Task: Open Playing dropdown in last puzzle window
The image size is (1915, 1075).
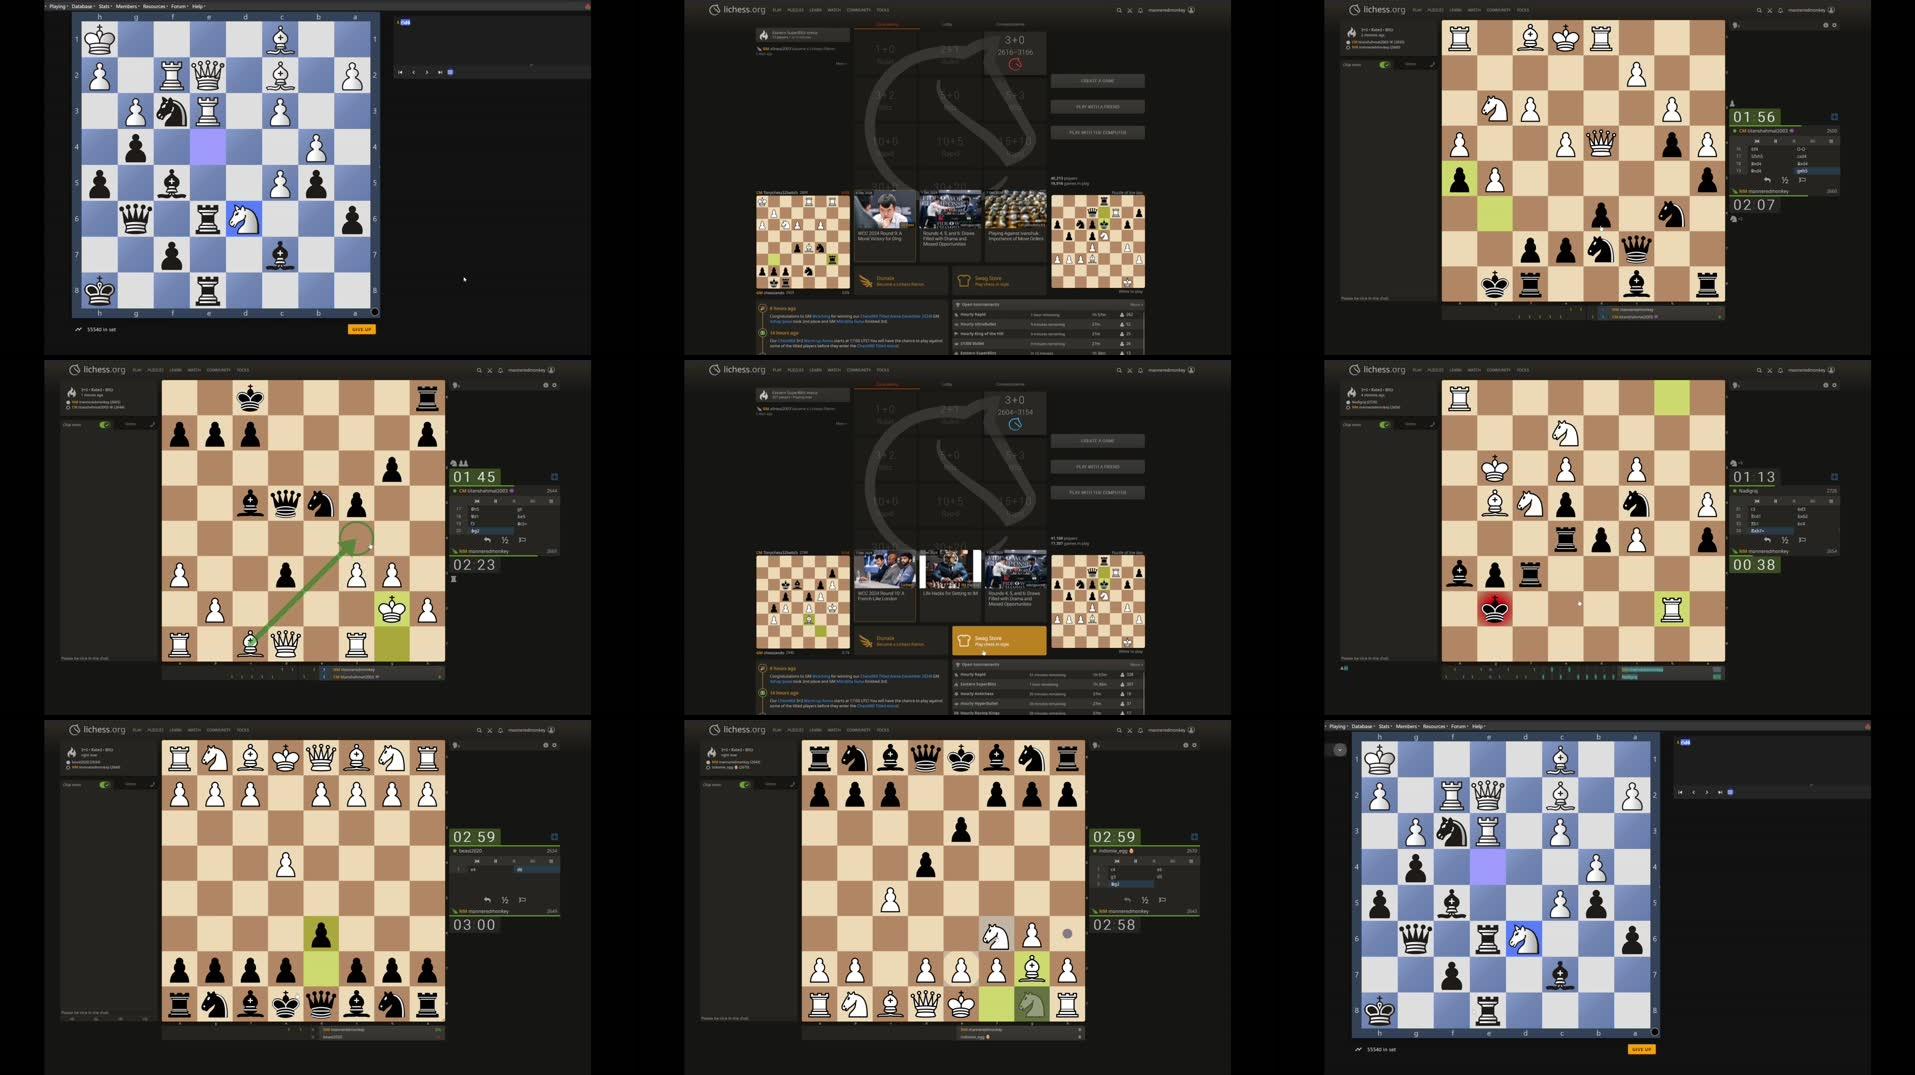Action: (1338, 726)
